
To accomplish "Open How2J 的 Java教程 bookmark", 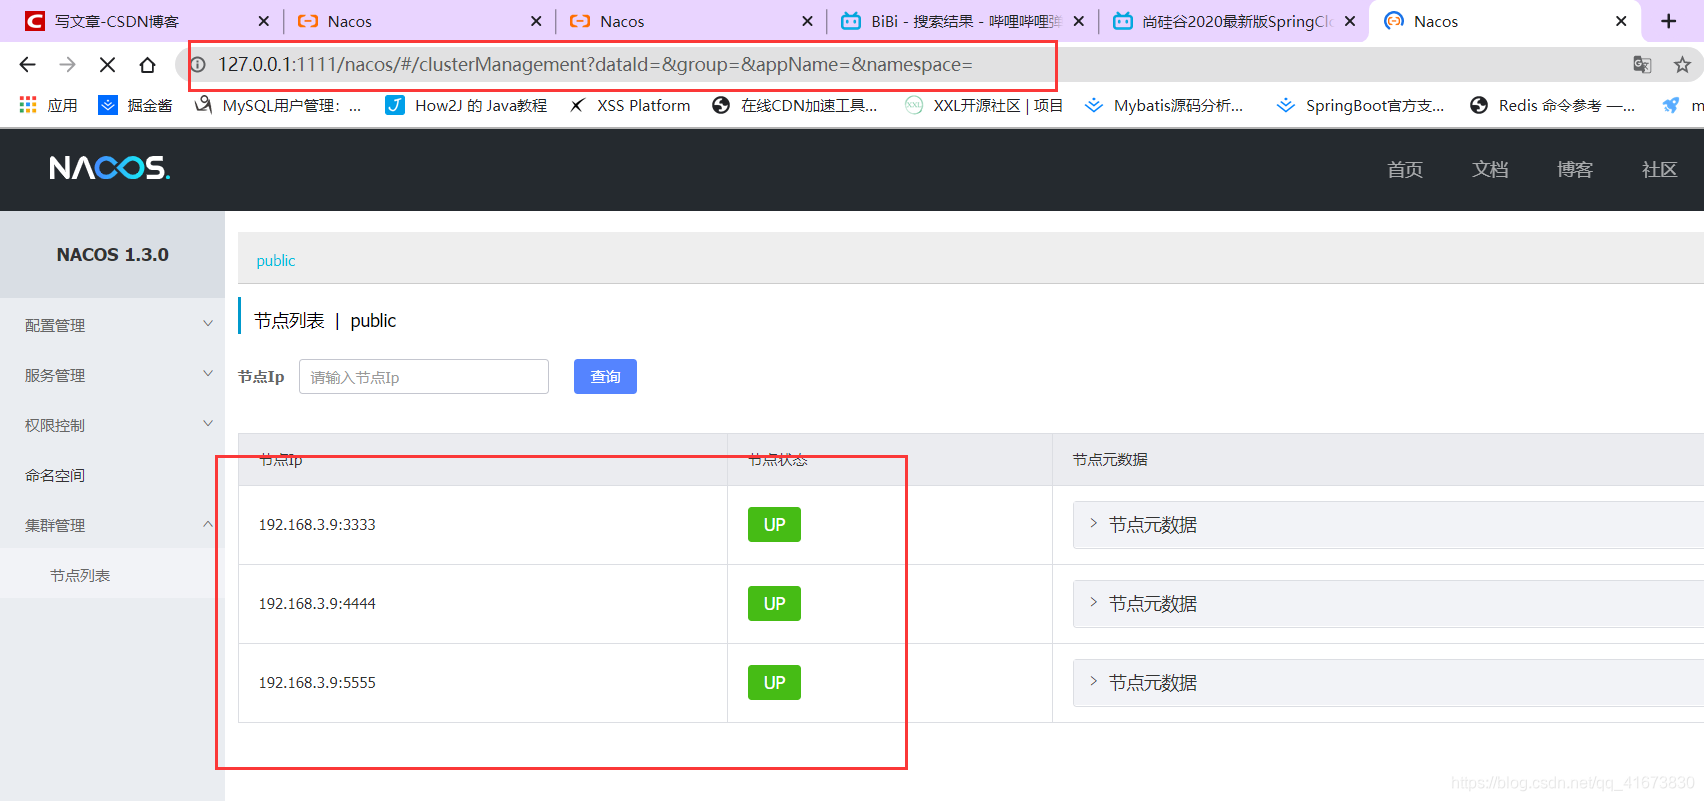I will 466,105.
